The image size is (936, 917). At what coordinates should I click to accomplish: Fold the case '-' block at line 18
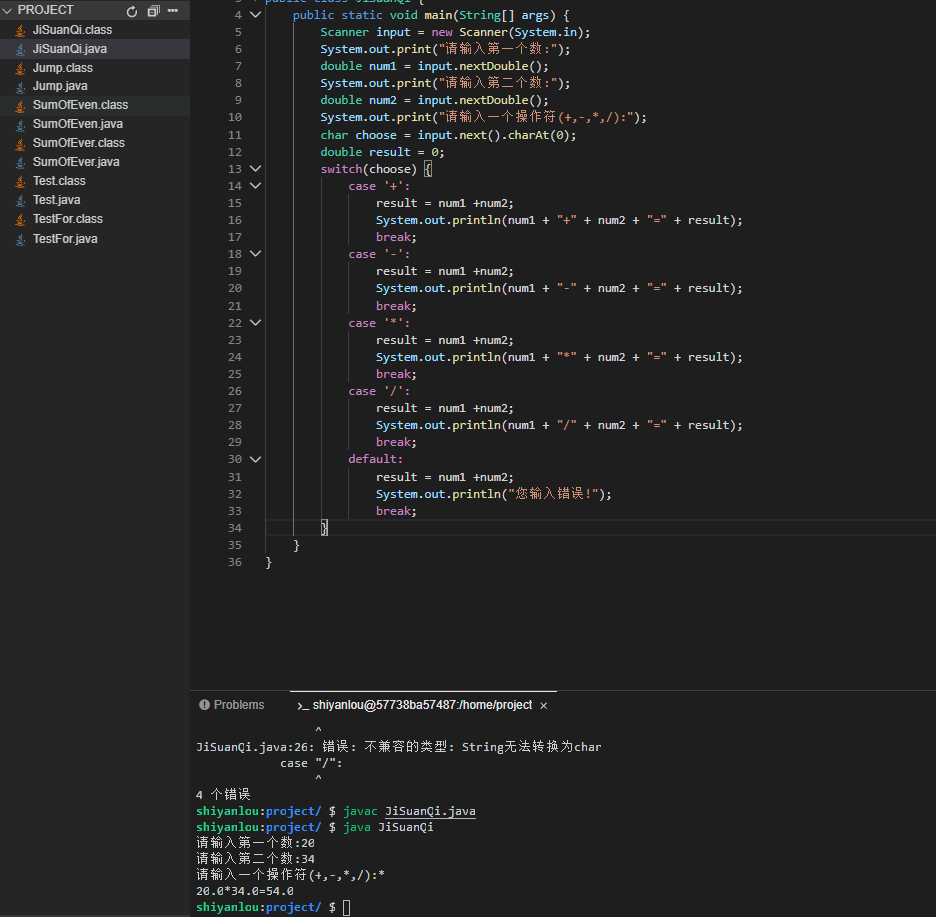pos(255,254)
